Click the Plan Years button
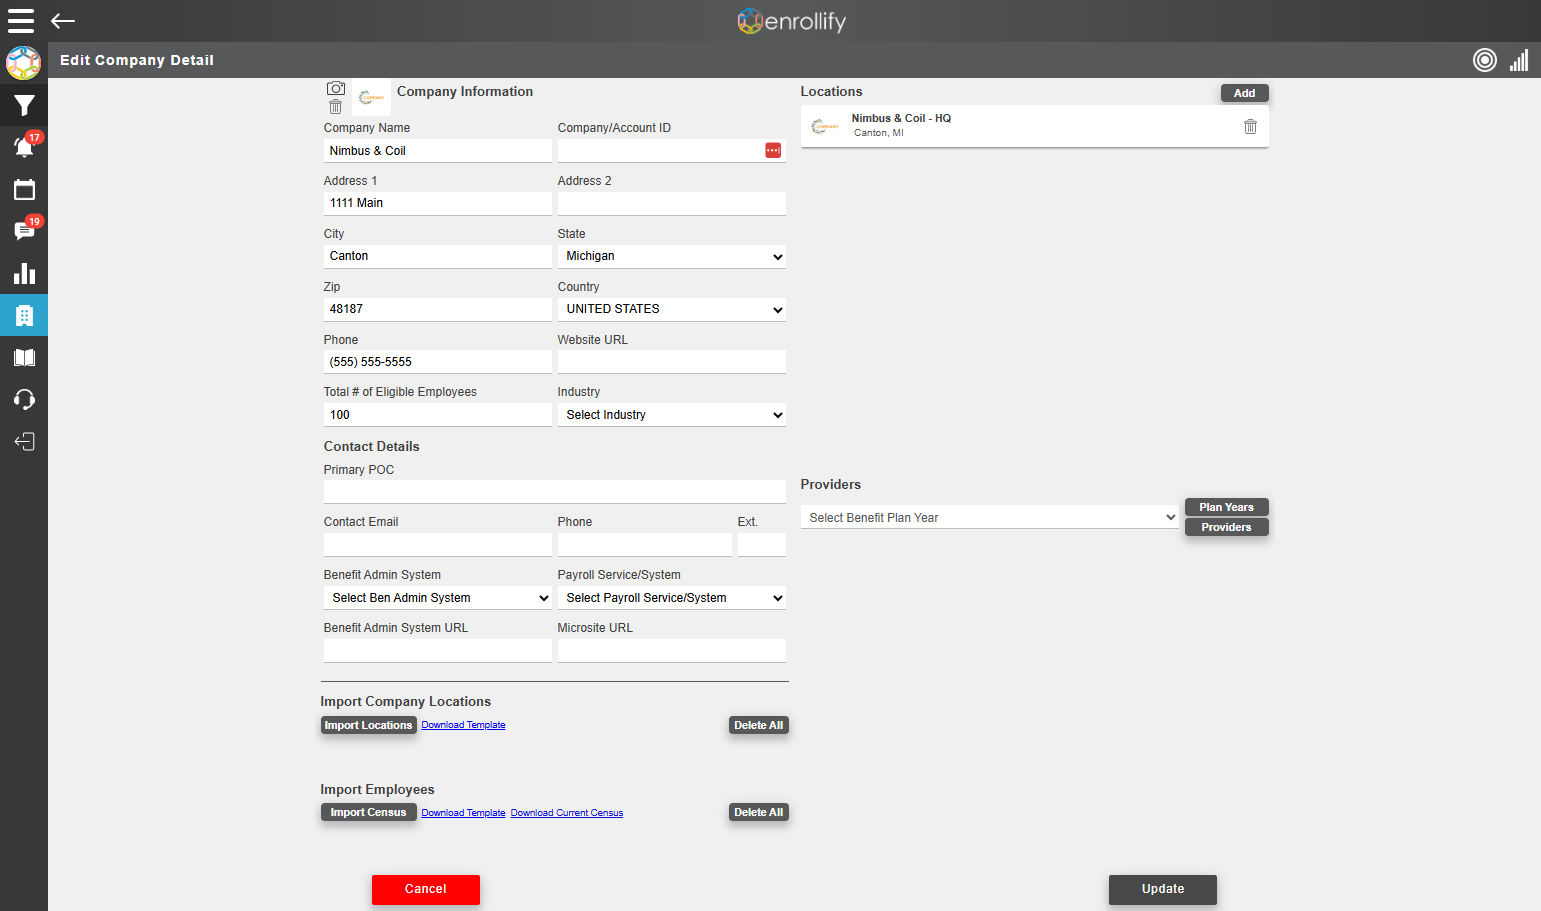 (1226, 507)
